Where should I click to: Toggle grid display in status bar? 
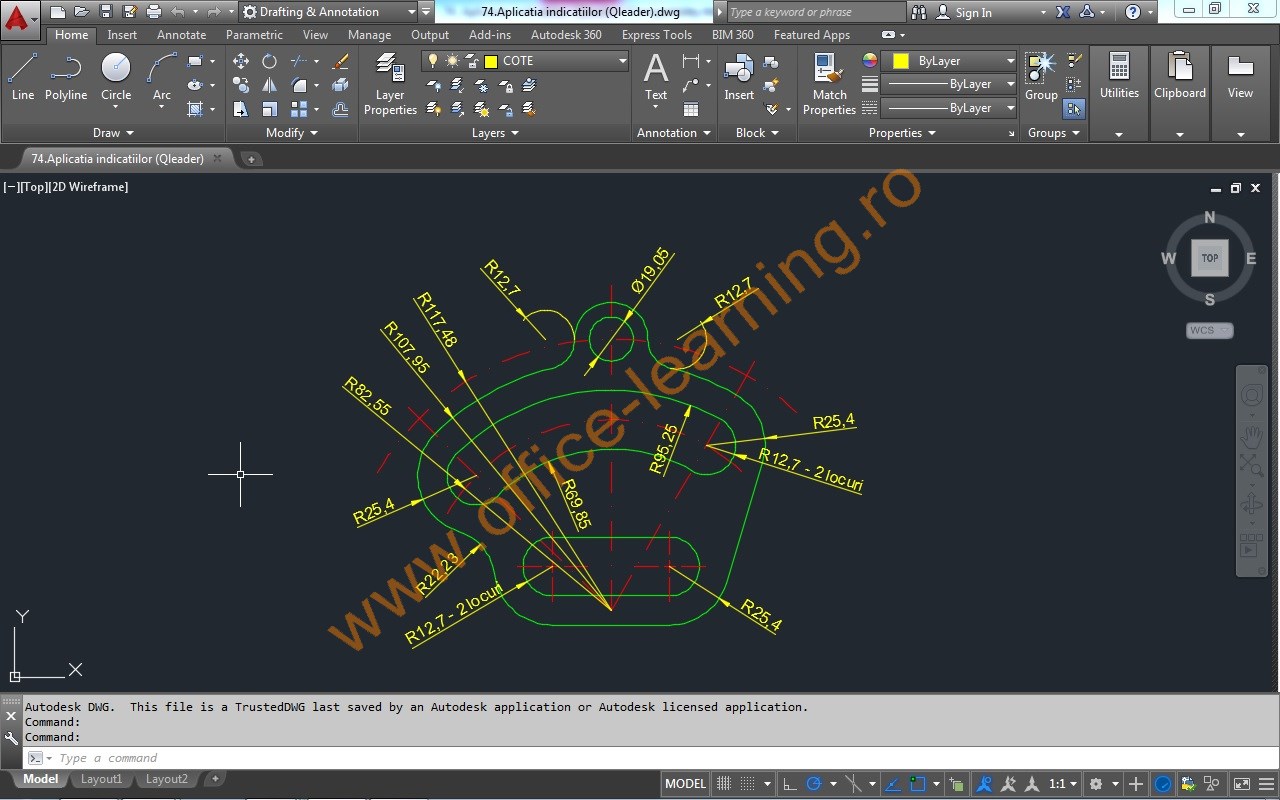click(724, 784)
